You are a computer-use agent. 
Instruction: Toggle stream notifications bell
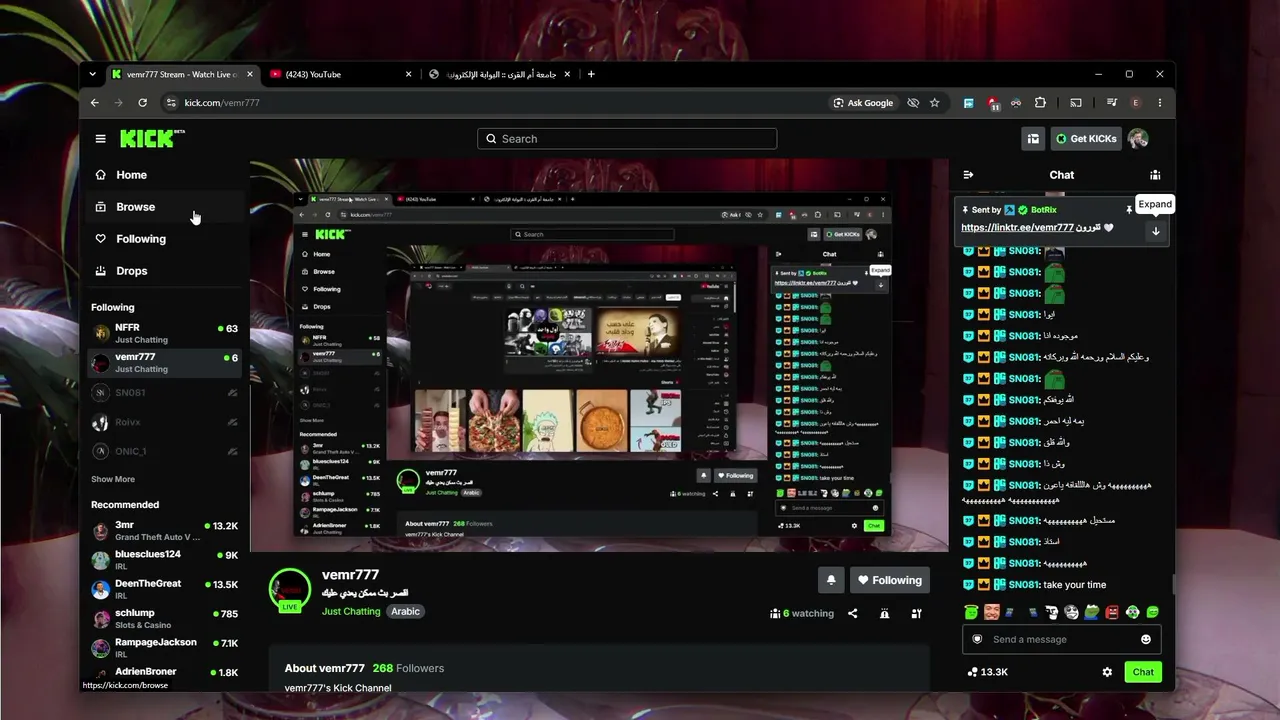pos(831,580)
